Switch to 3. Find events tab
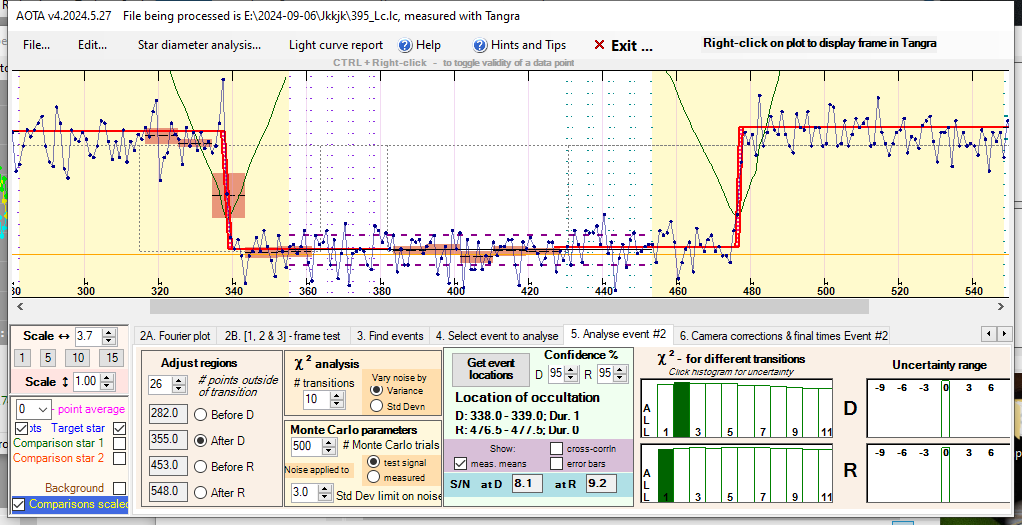The width and height of the screenshot is (1022, 525). (390, 336)
